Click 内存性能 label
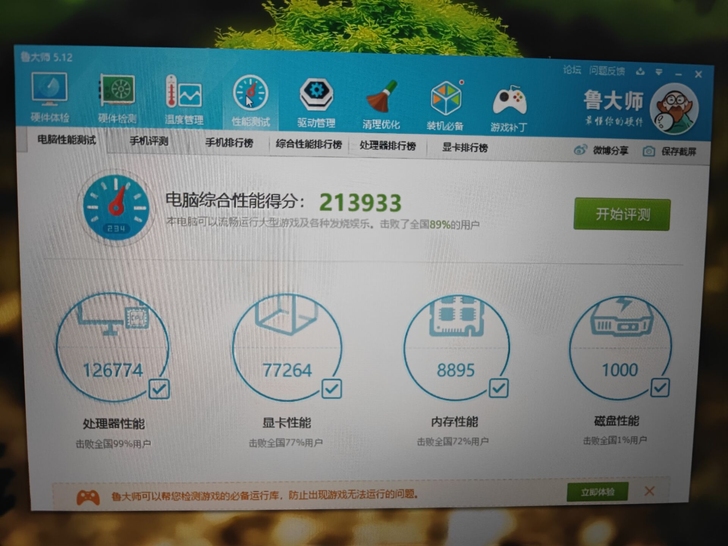The width and height of the screenshot is (728, 546). [454, 422]
